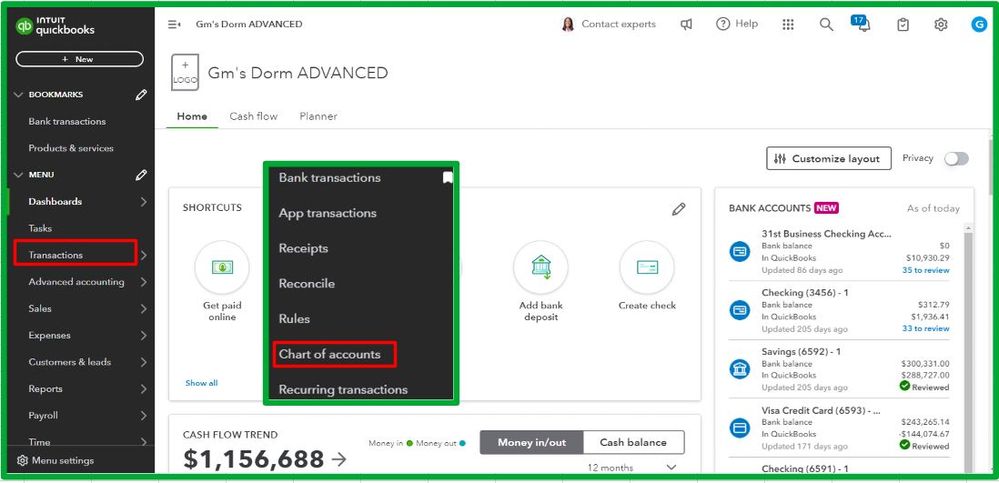Click the Savings (6592) - 1 bank icon
This screenshot has height=483, width=999.
point(740,369)
